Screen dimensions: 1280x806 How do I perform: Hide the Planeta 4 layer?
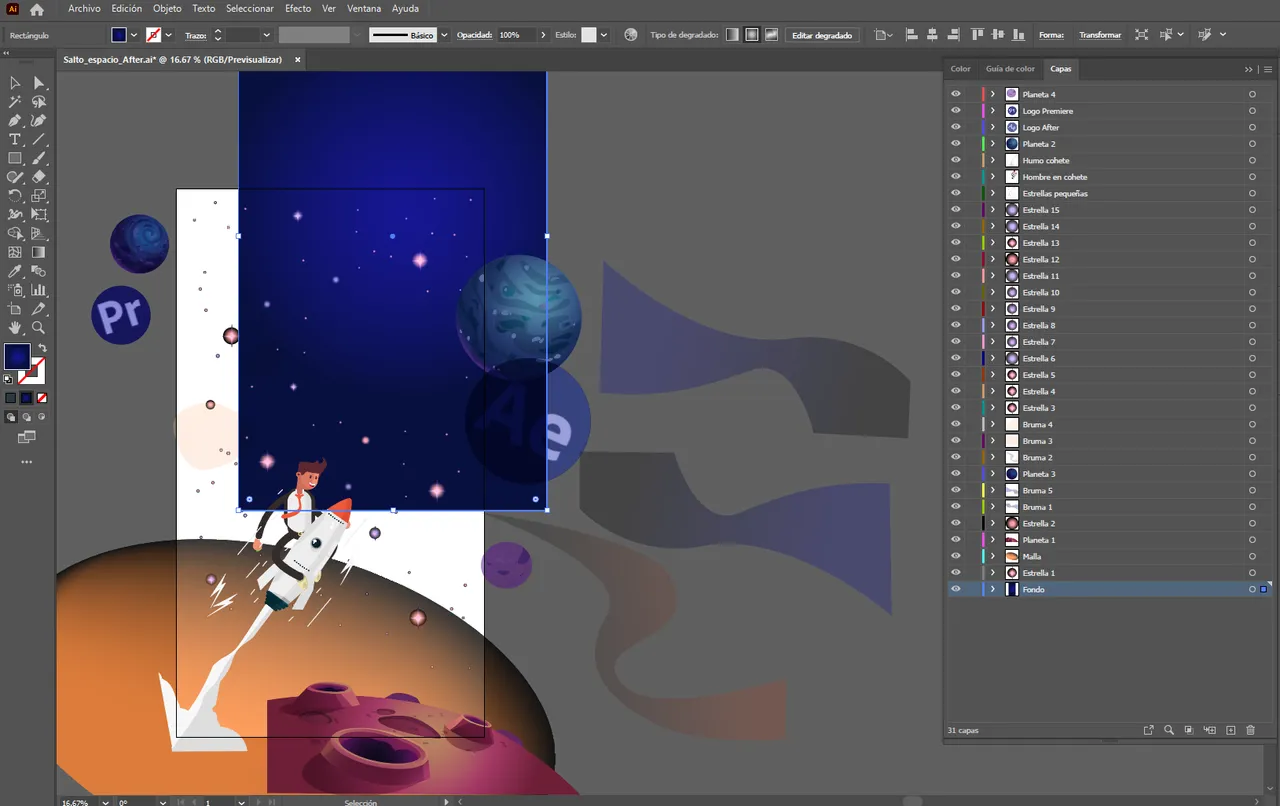[x=956, y=94]
